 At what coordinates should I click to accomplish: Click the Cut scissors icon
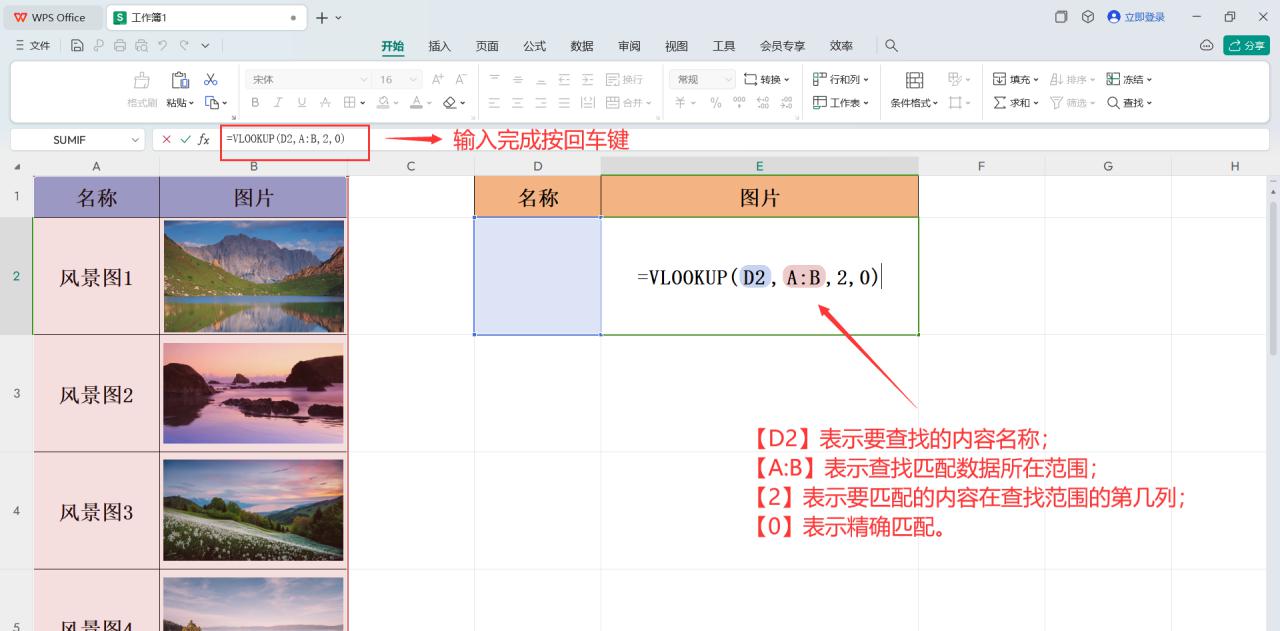tap(211, 80)
